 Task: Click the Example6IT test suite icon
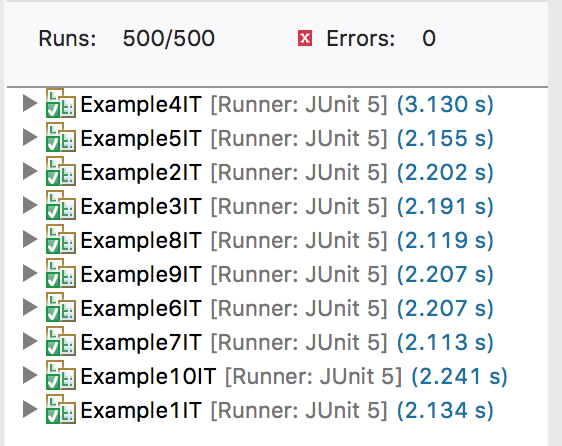point(61,308)
